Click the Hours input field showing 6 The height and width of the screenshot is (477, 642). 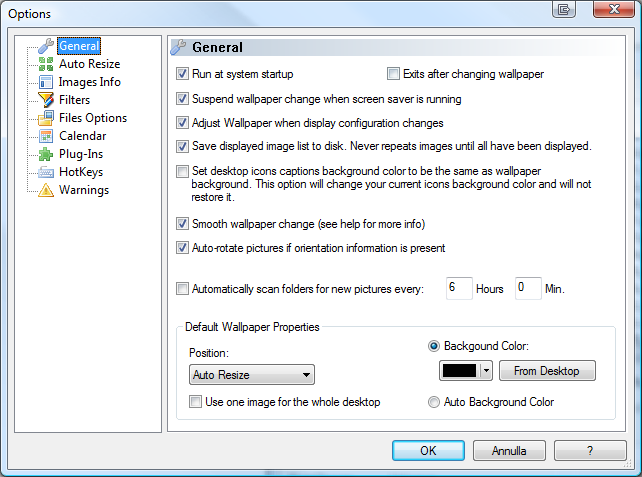(x=459, y=288)
